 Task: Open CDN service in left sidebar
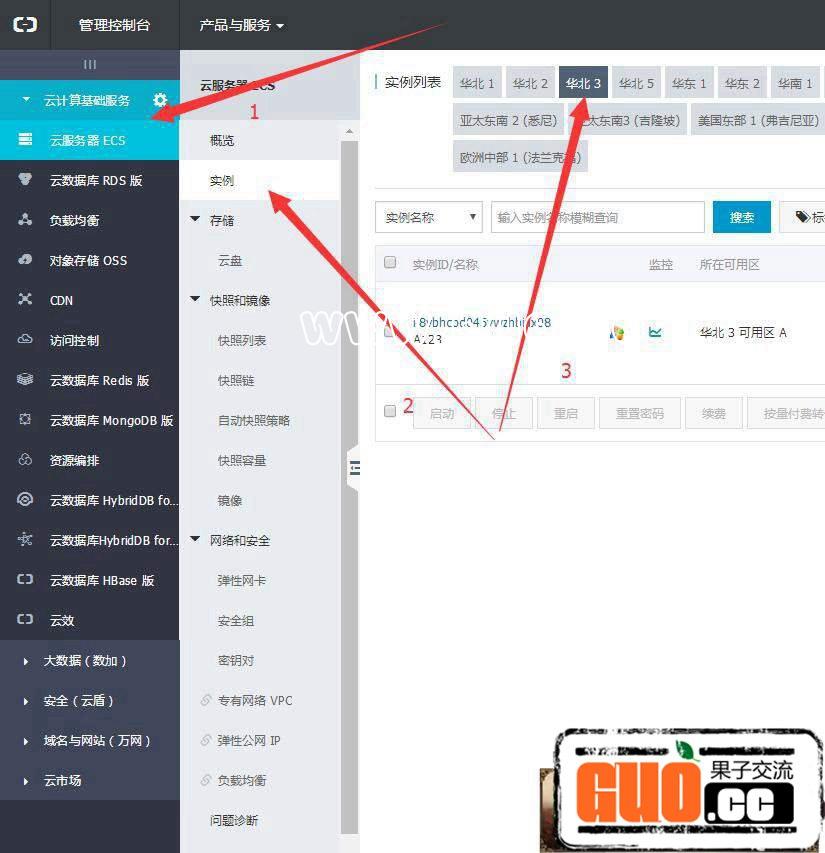tap(61, 300)
